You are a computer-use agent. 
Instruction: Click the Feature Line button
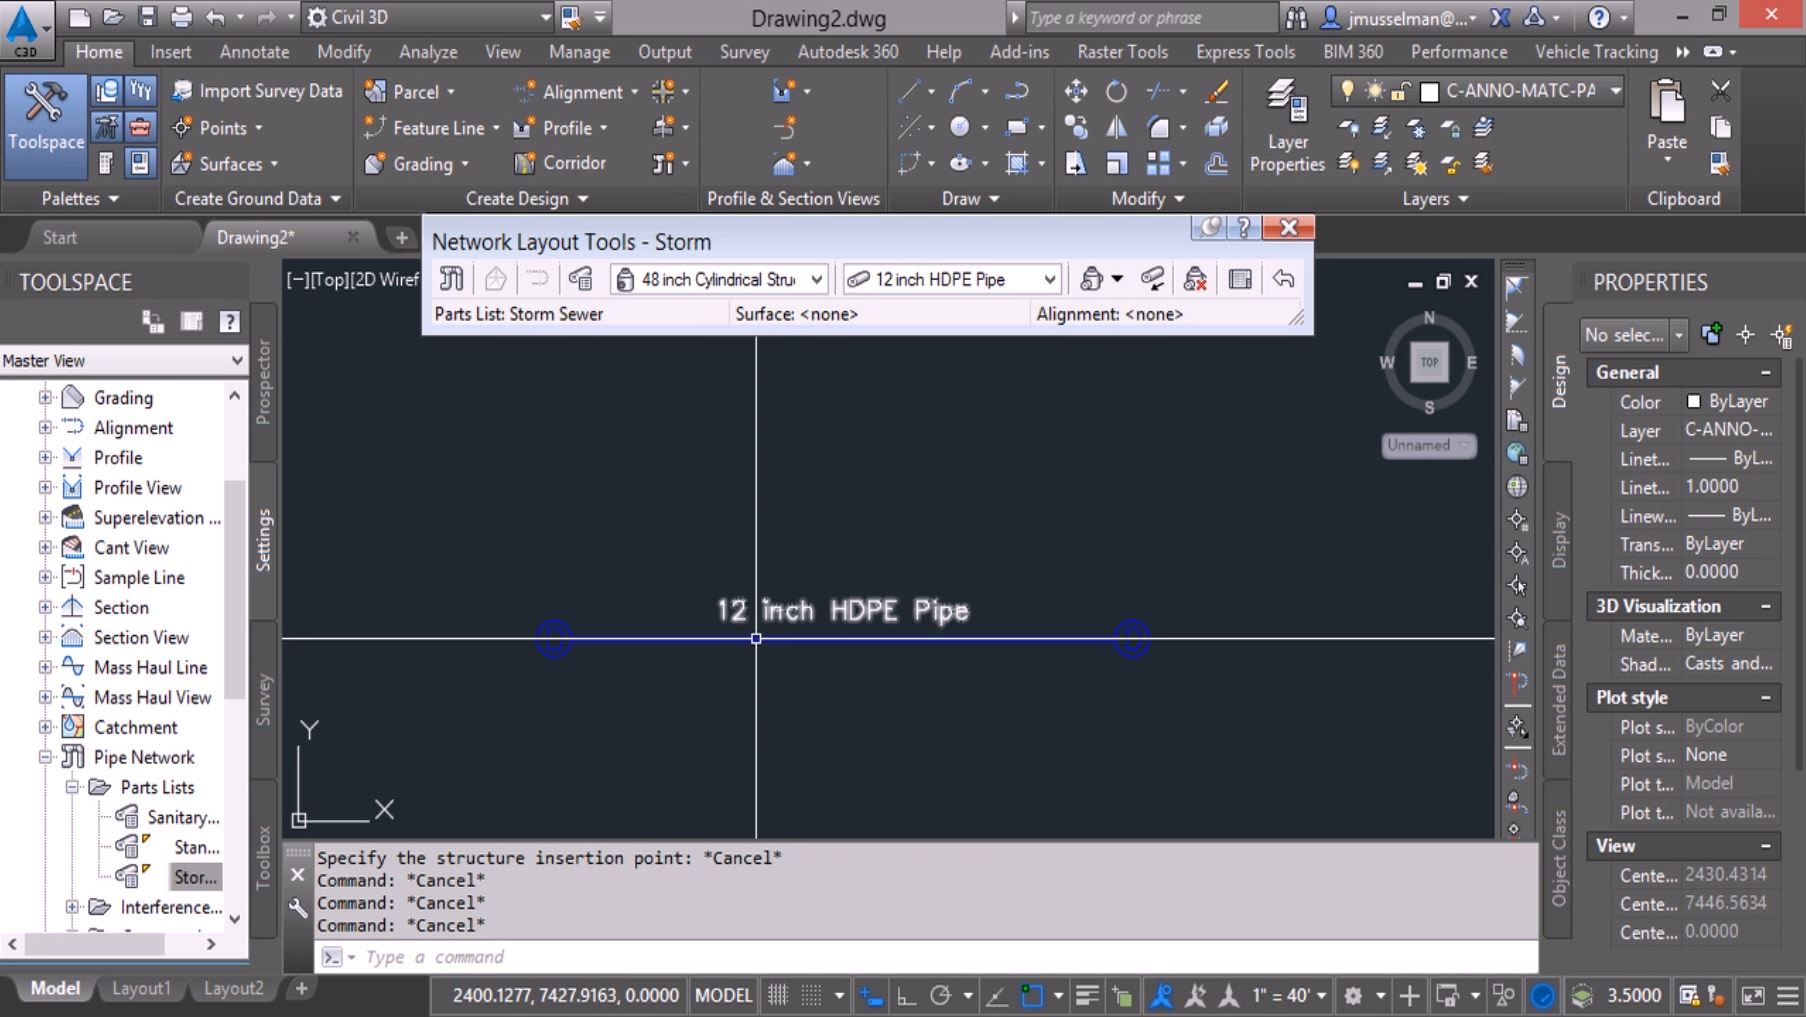coord(431,128)
